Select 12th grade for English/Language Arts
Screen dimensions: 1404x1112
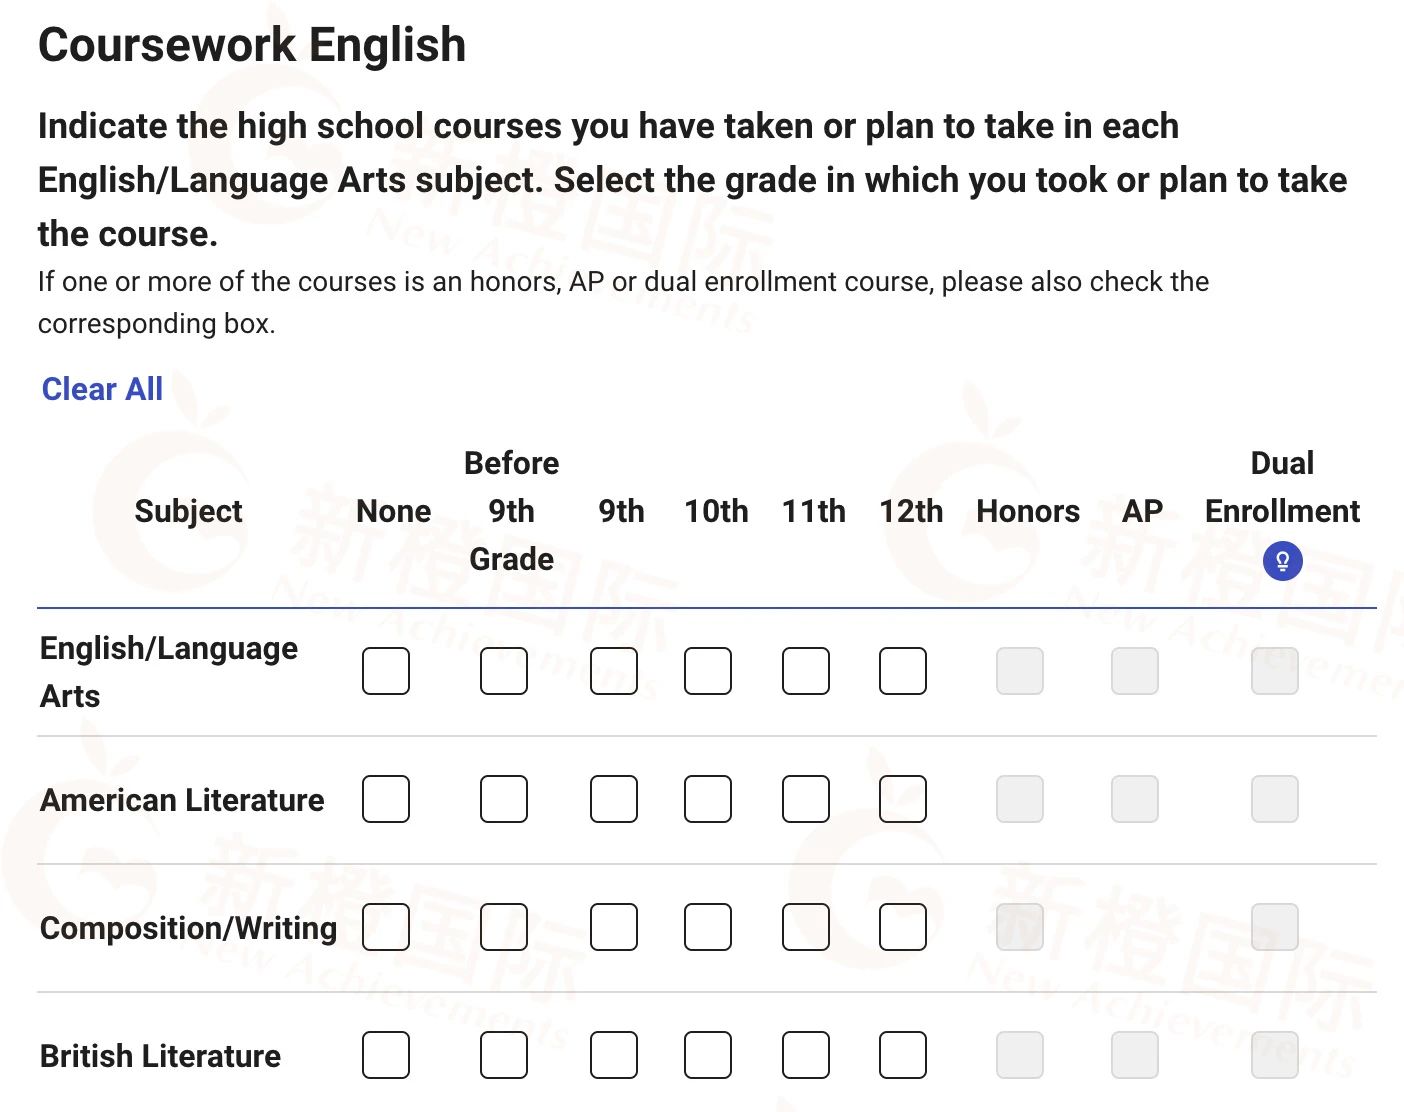point(903,671)
